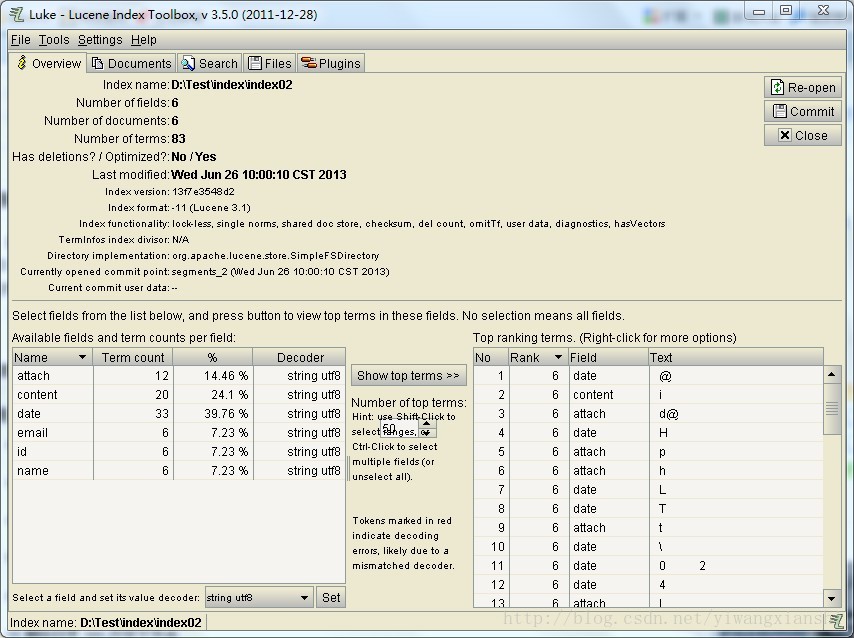Select the attach field row
Screen dimensions: 854x638
(179, 375)
